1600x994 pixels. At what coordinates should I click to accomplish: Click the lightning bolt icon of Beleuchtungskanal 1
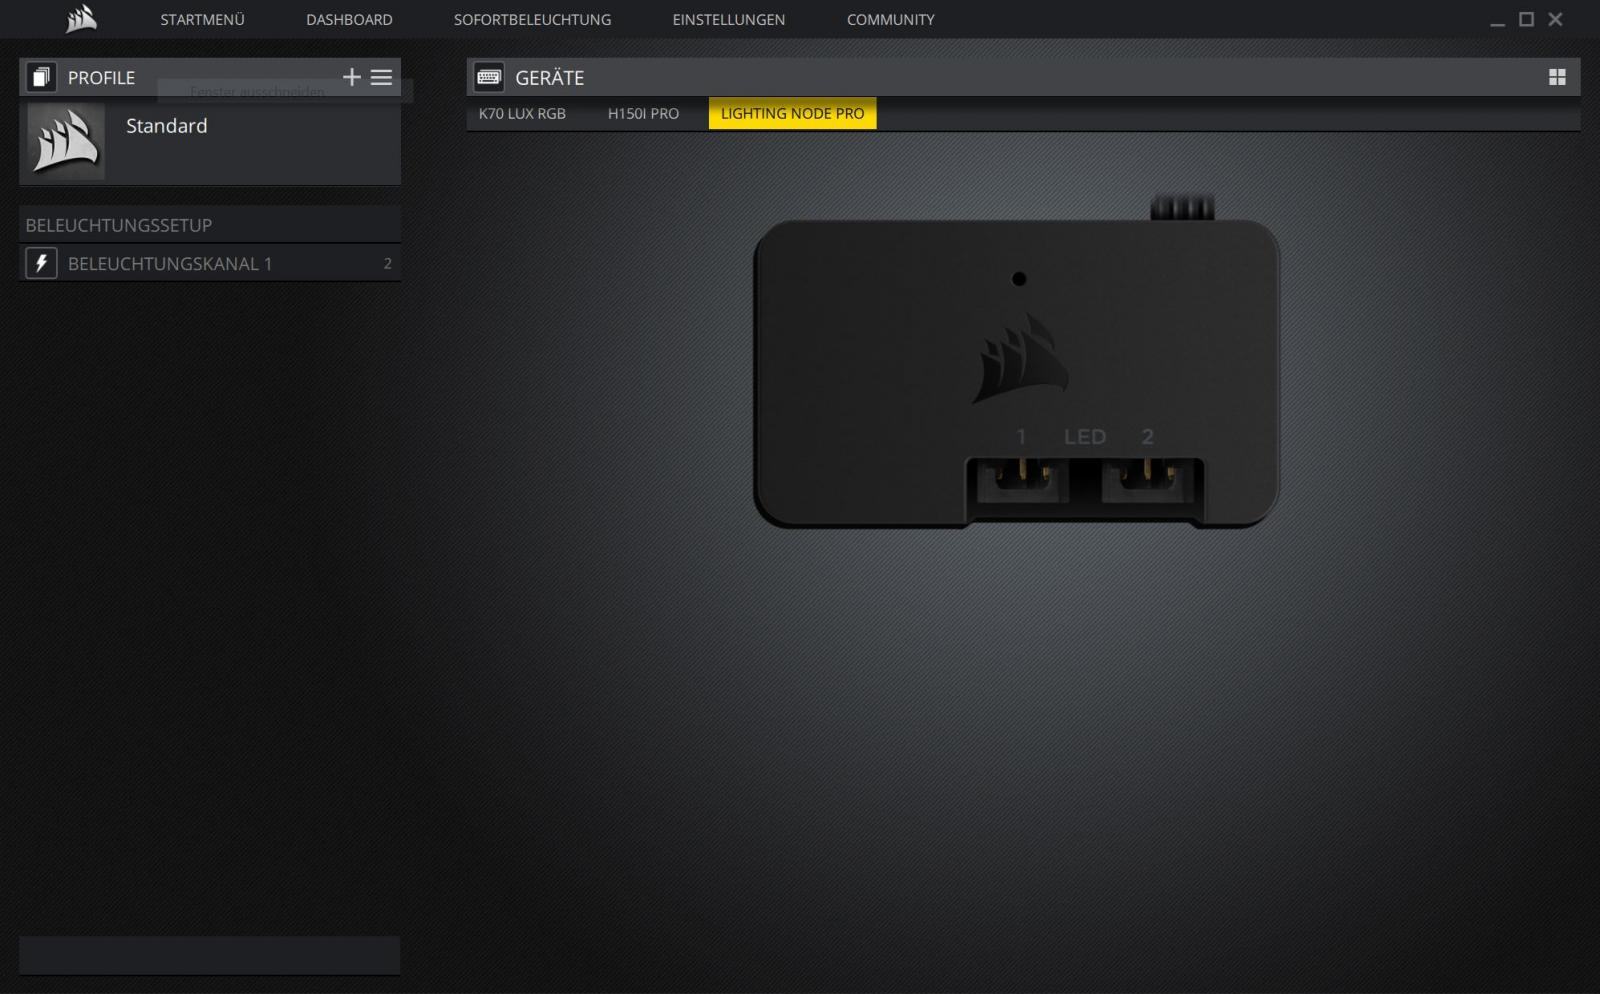coord(41,263)
